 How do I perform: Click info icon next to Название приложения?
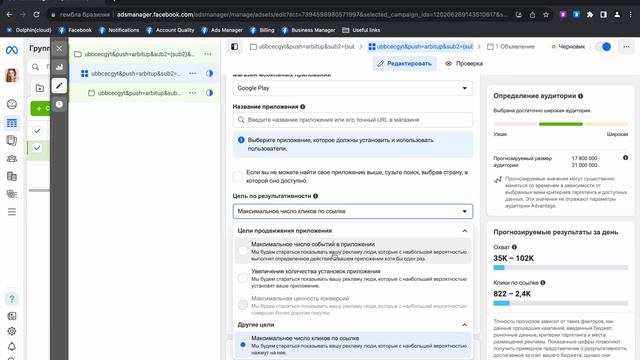click(302, 107)
